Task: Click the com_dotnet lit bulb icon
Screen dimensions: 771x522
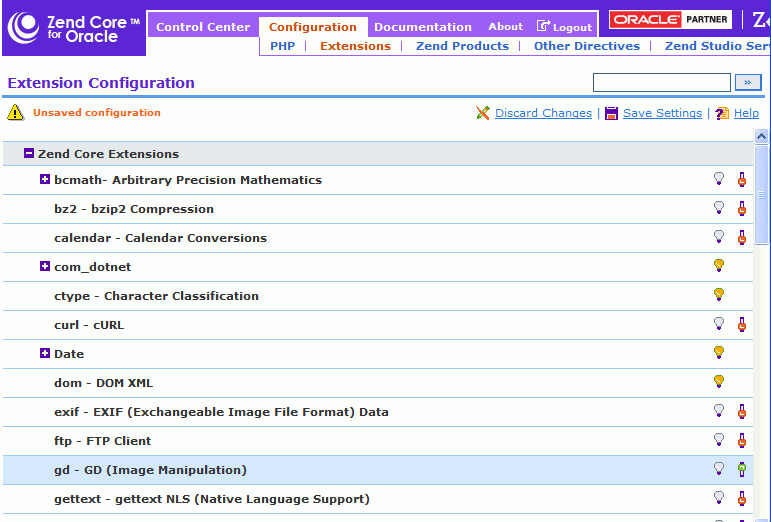Action: click(719, 265)
